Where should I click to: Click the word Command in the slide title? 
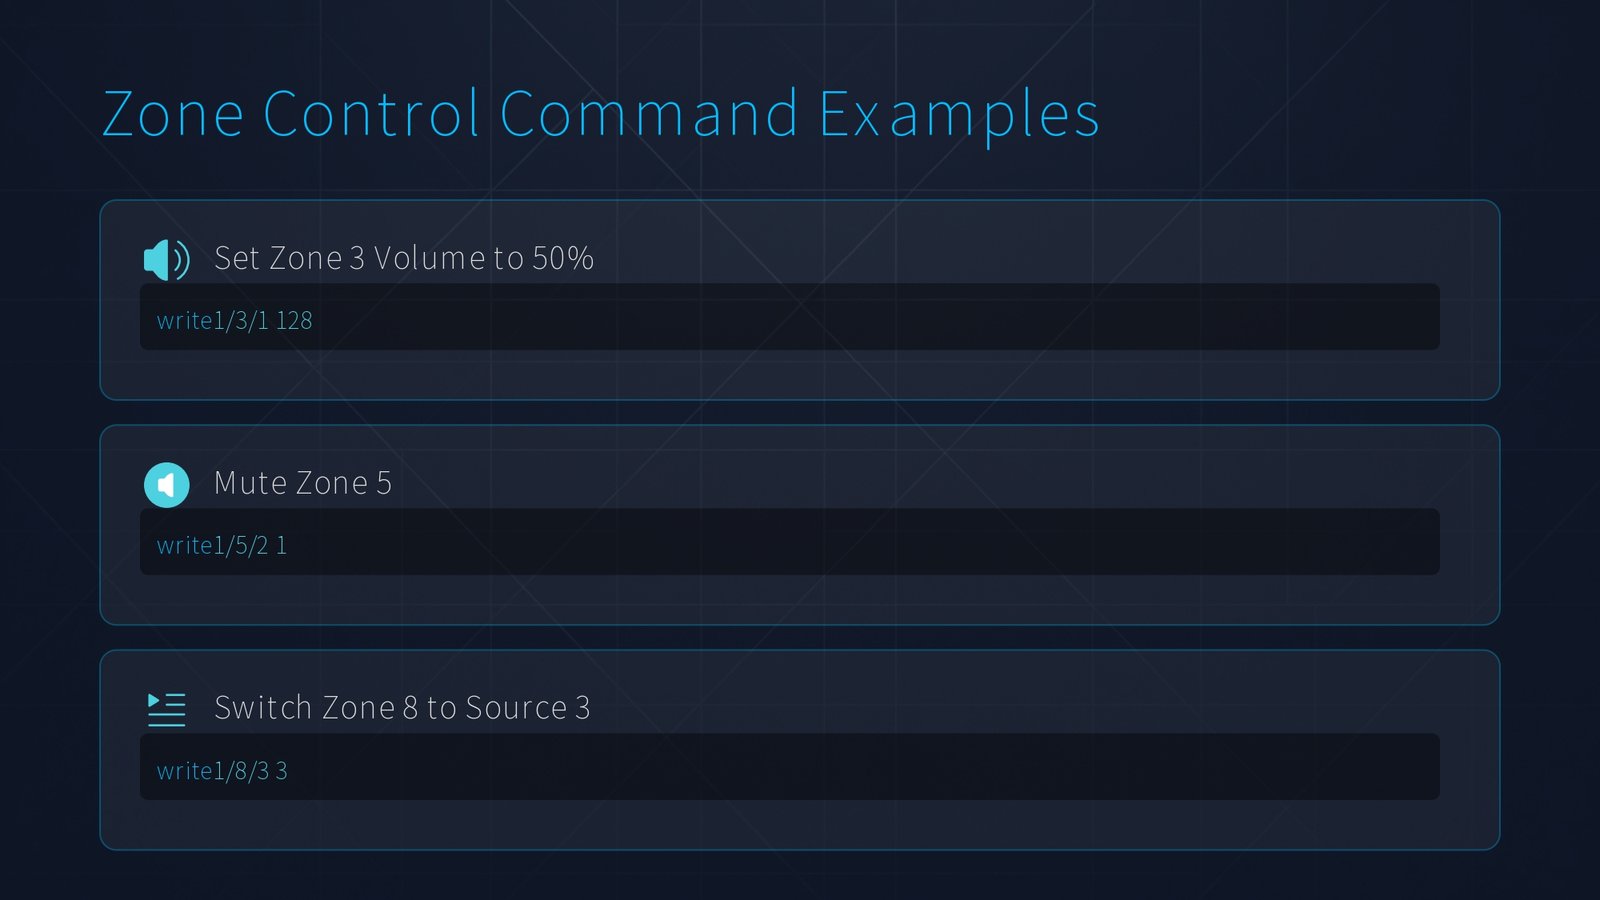coord(648,114)
